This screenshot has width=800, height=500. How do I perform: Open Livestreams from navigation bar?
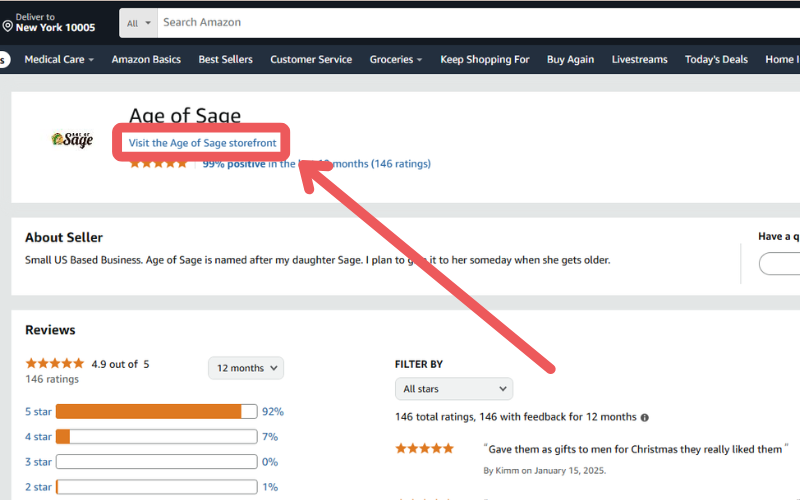pos(639,59)
